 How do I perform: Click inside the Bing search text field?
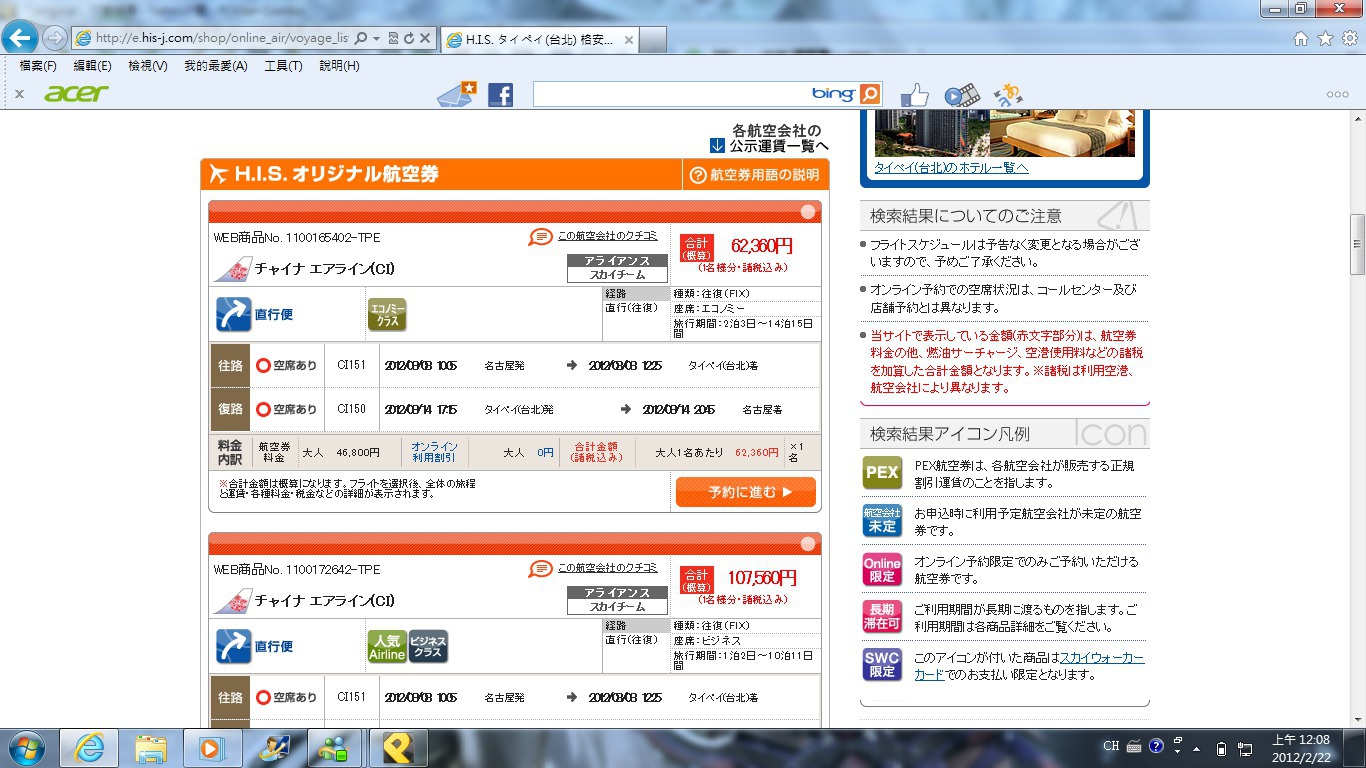670,94
